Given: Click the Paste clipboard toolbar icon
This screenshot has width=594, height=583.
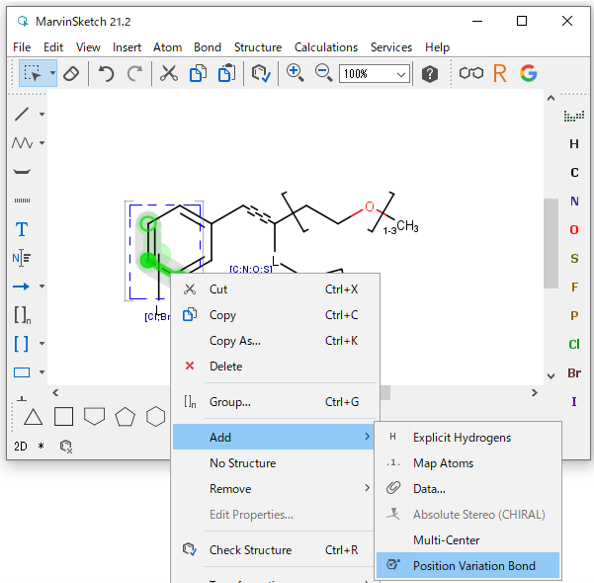Looking at the screenshot, I should point(227,73).
